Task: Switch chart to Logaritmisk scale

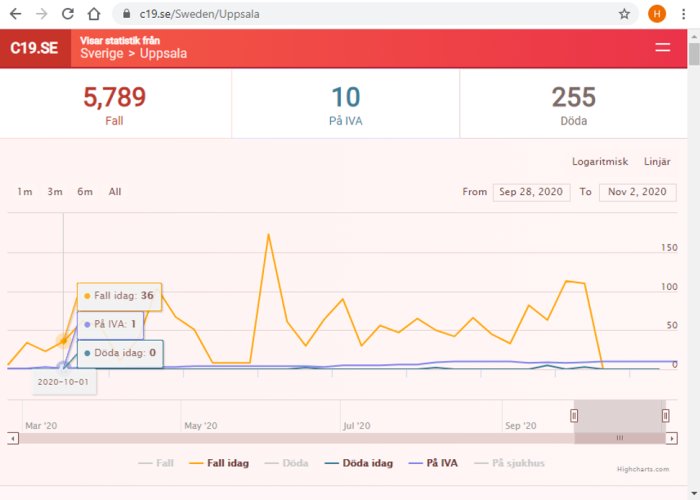Action: (600, 162)
